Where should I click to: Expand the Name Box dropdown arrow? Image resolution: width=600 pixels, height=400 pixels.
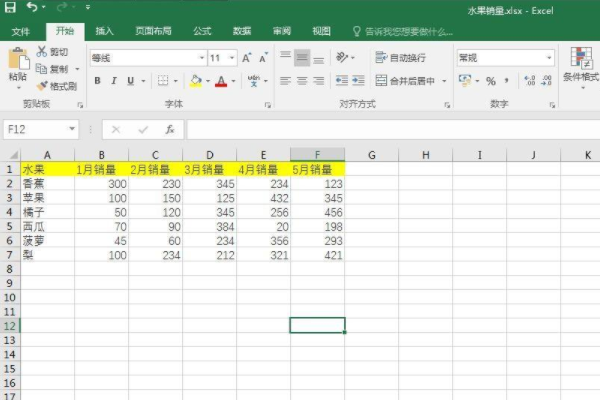pyautogui.click(x=72, y=129)
